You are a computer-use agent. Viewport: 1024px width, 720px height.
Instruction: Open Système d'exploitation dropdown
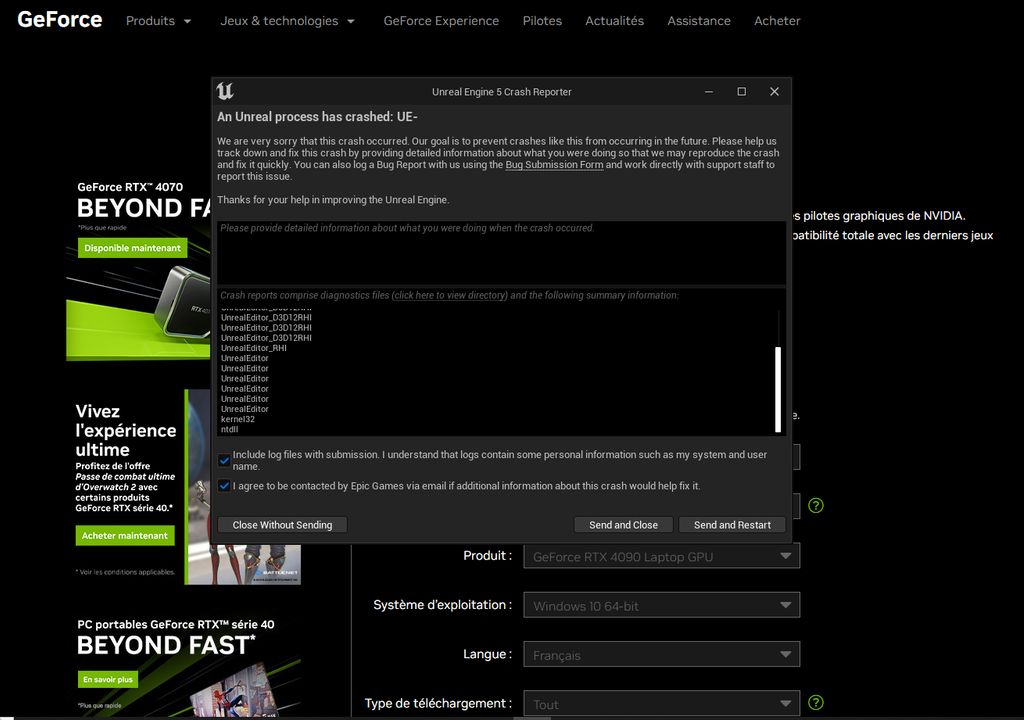point(662,606)
